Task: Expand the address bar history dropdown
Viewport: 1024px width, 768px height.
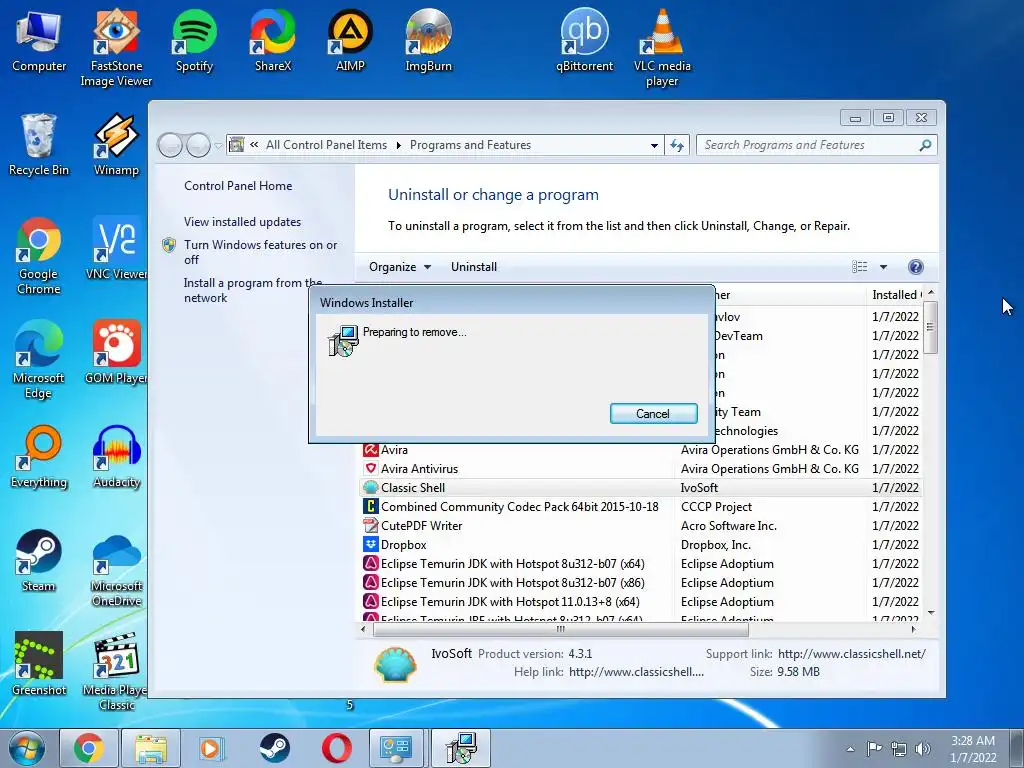Action: [x=654, y=145]
